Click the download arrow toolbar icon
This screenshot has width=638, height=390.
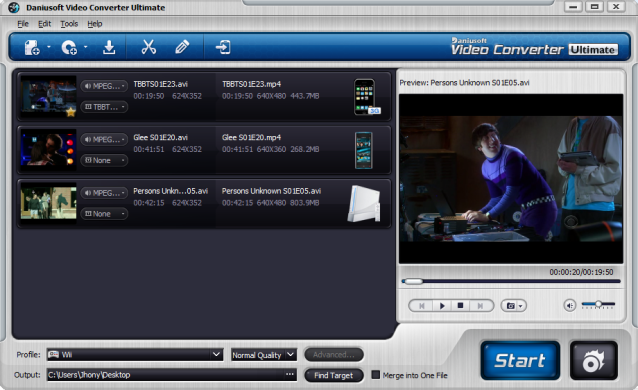pos(109,47)
